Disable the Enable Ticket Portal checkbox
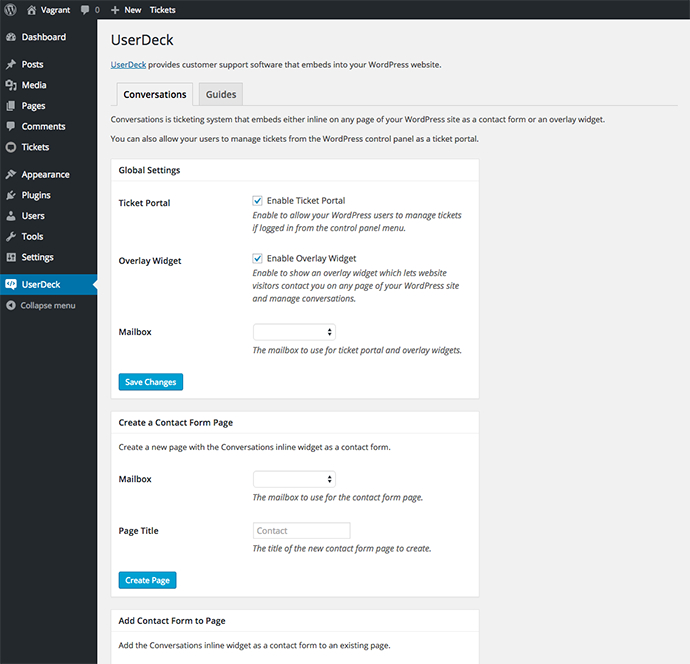The width and height of the screenshot is (690, 664). [x=258, y=201]
